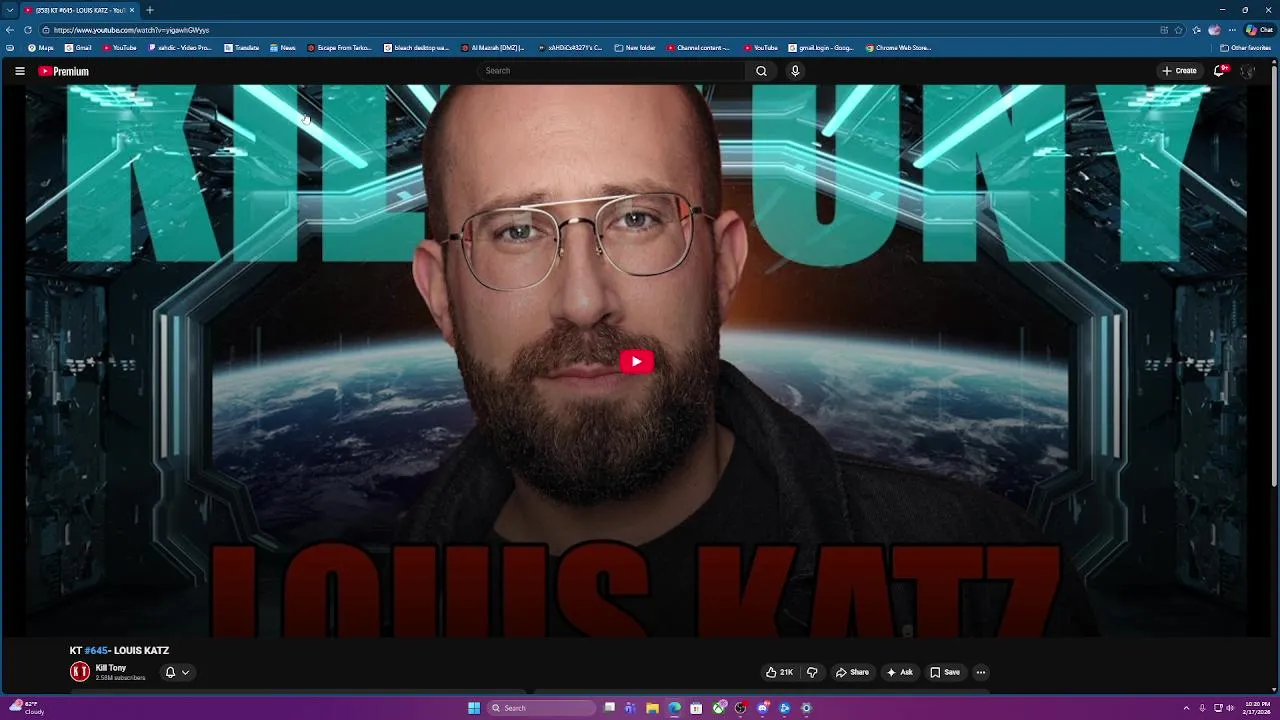This screenshot has height=720, width=1280.
Task: Click the browser address bar URL
Action: tap(131, 30)
